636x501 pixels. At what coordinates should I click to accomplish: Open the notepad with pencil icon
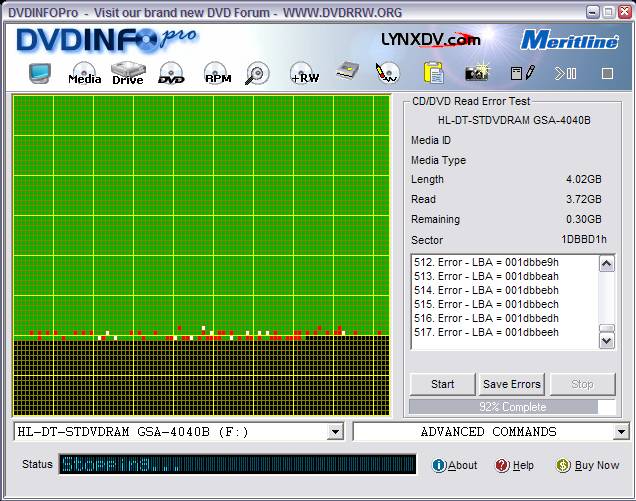pos(523,73)
